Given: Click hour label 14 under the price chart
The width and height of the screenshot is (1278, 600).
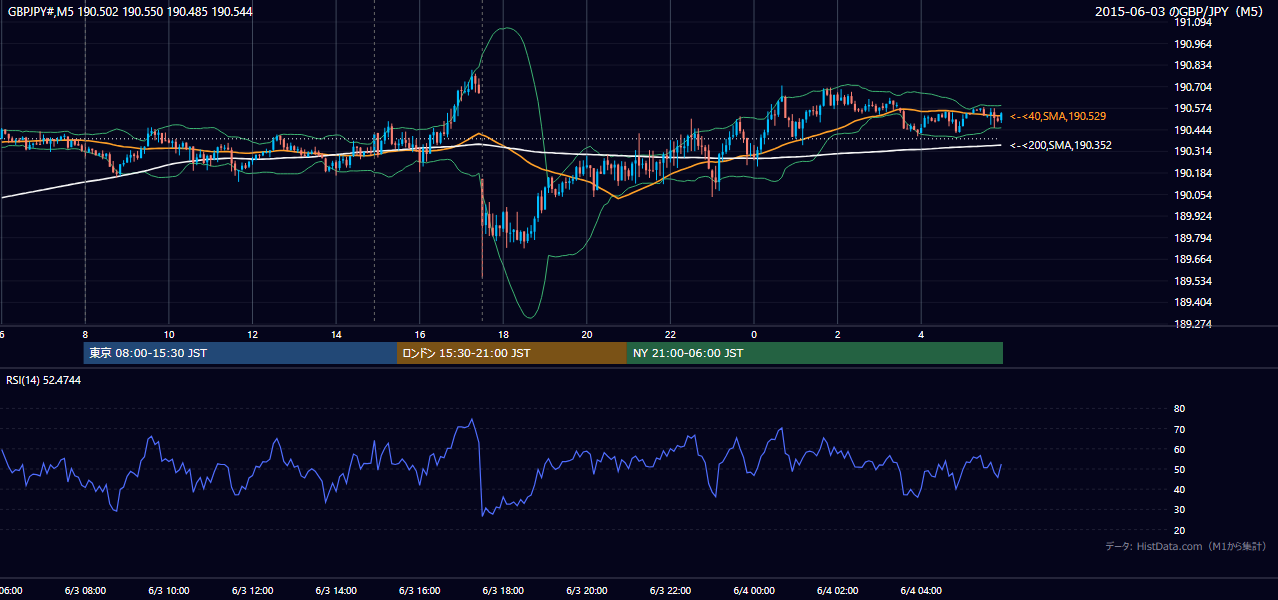Looking at the screenshot, I should (336, 334).
